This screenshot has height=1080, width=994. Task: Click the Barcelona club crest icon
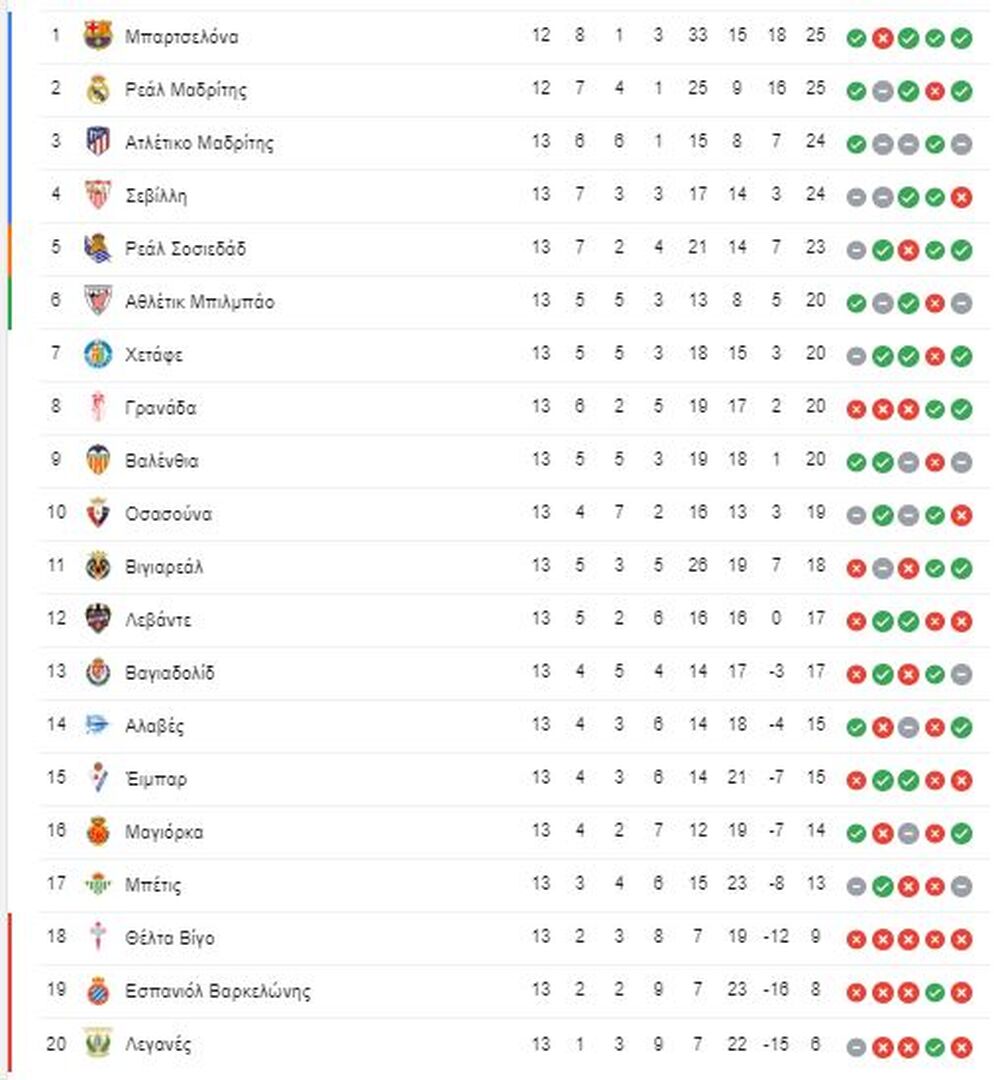(x=97, y=36)
